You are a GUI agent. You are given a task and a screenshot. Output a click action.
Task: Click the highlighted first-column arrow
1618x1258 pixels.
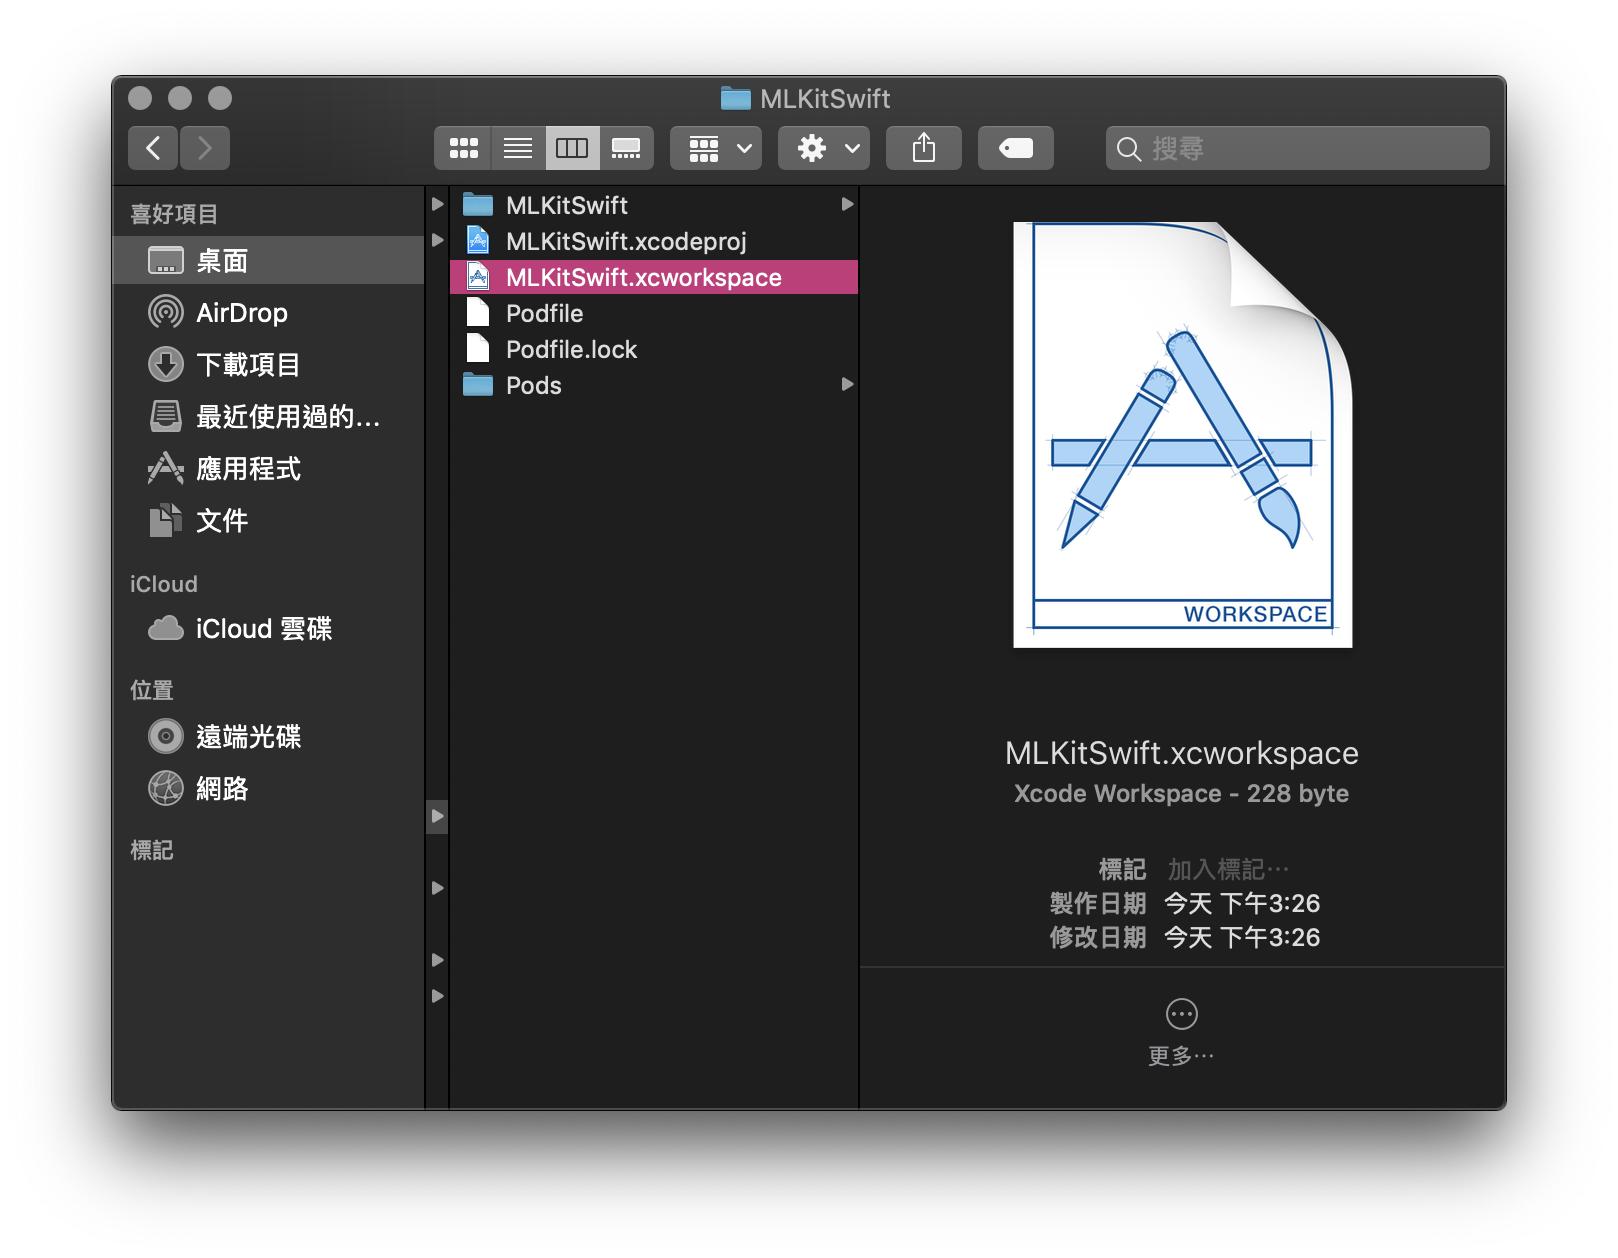tap(437, 816)
